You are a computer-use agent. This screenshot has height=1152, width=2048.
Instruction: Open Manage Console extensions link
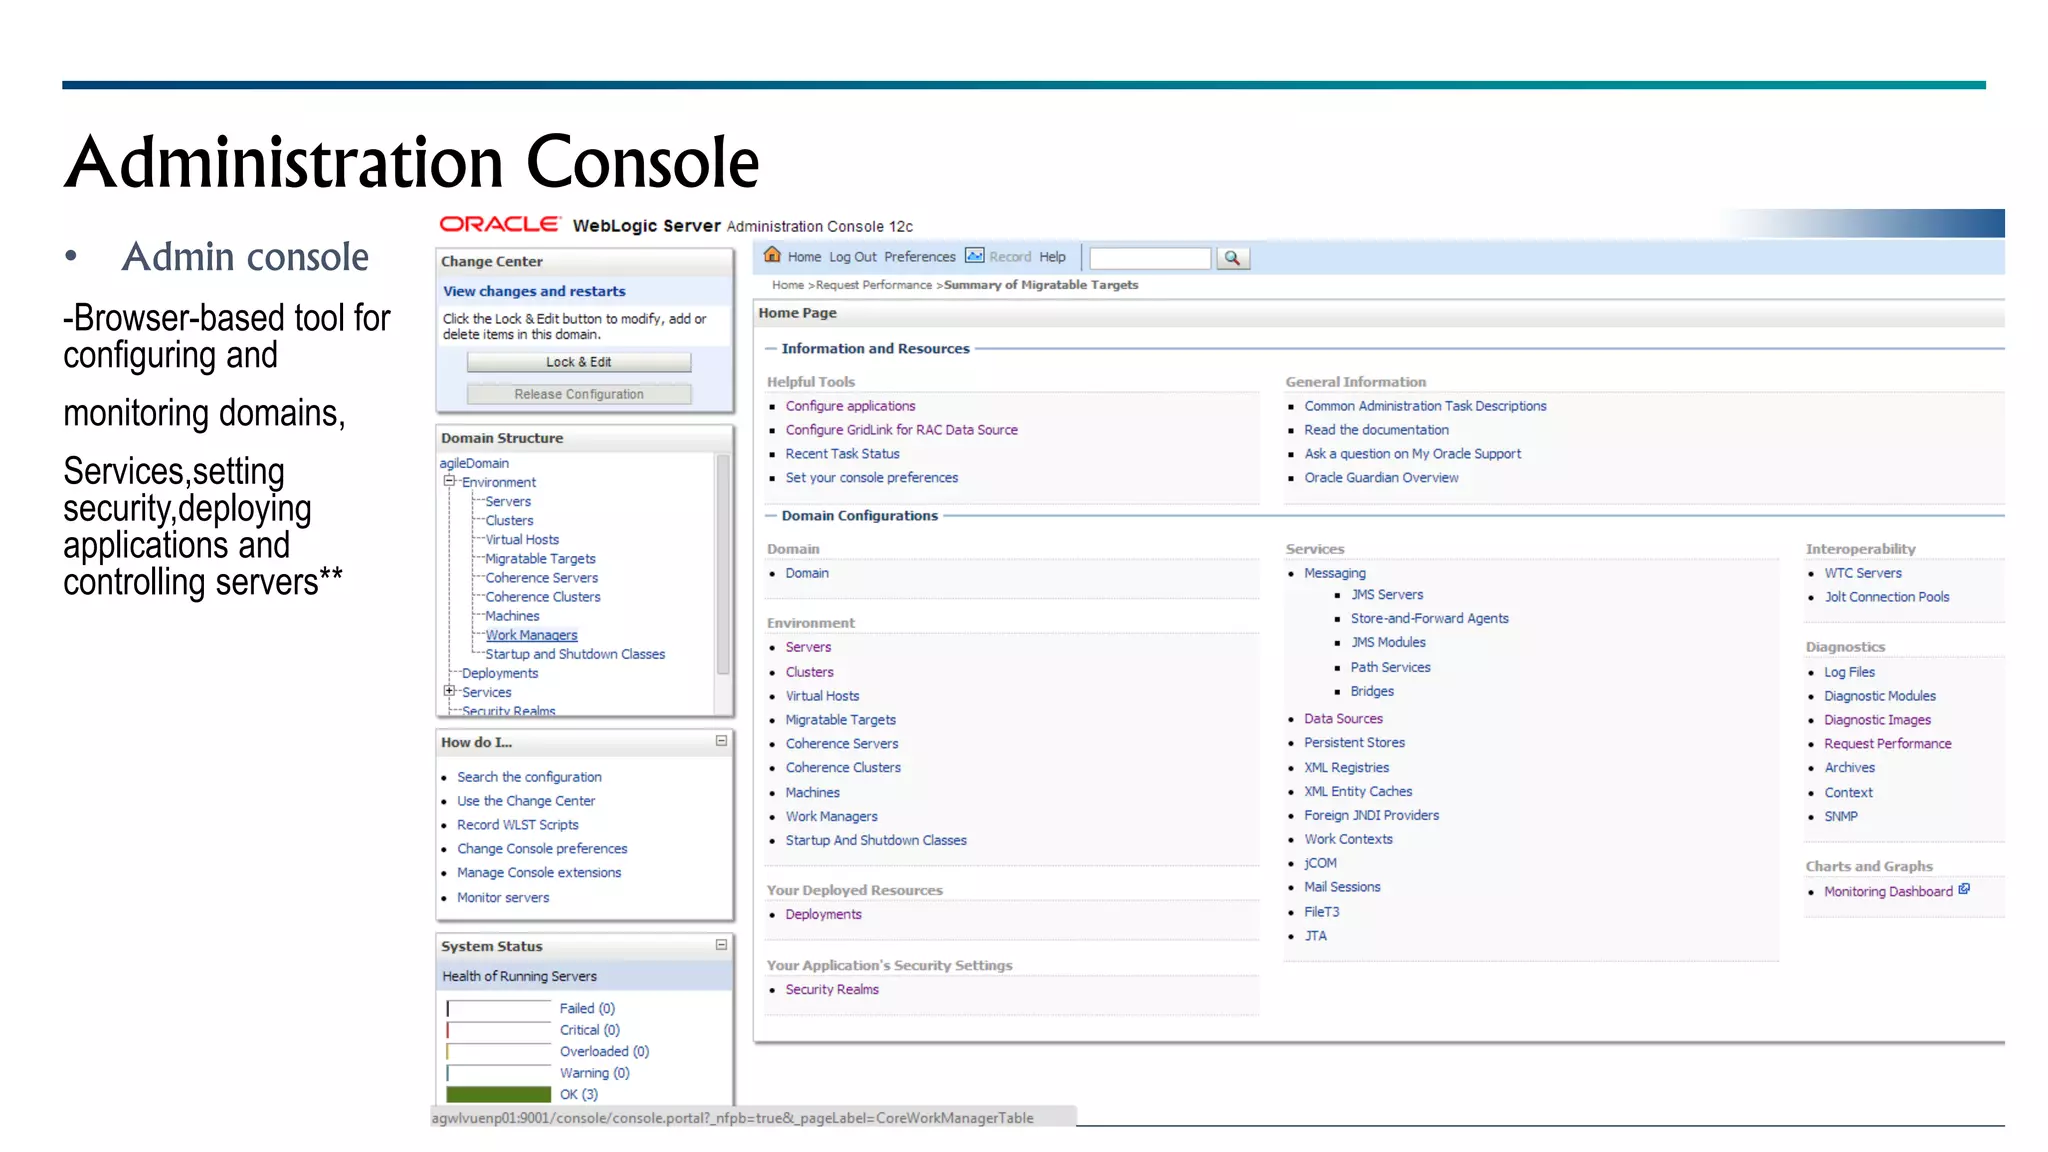(x=539, y=873)
